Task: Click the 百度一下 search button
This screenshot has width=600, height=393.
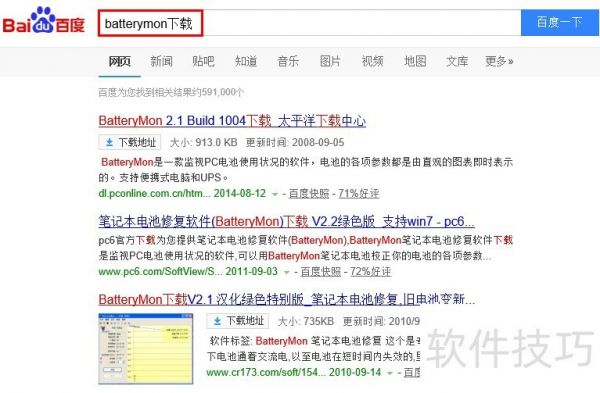Action: (x=559, y=23)
